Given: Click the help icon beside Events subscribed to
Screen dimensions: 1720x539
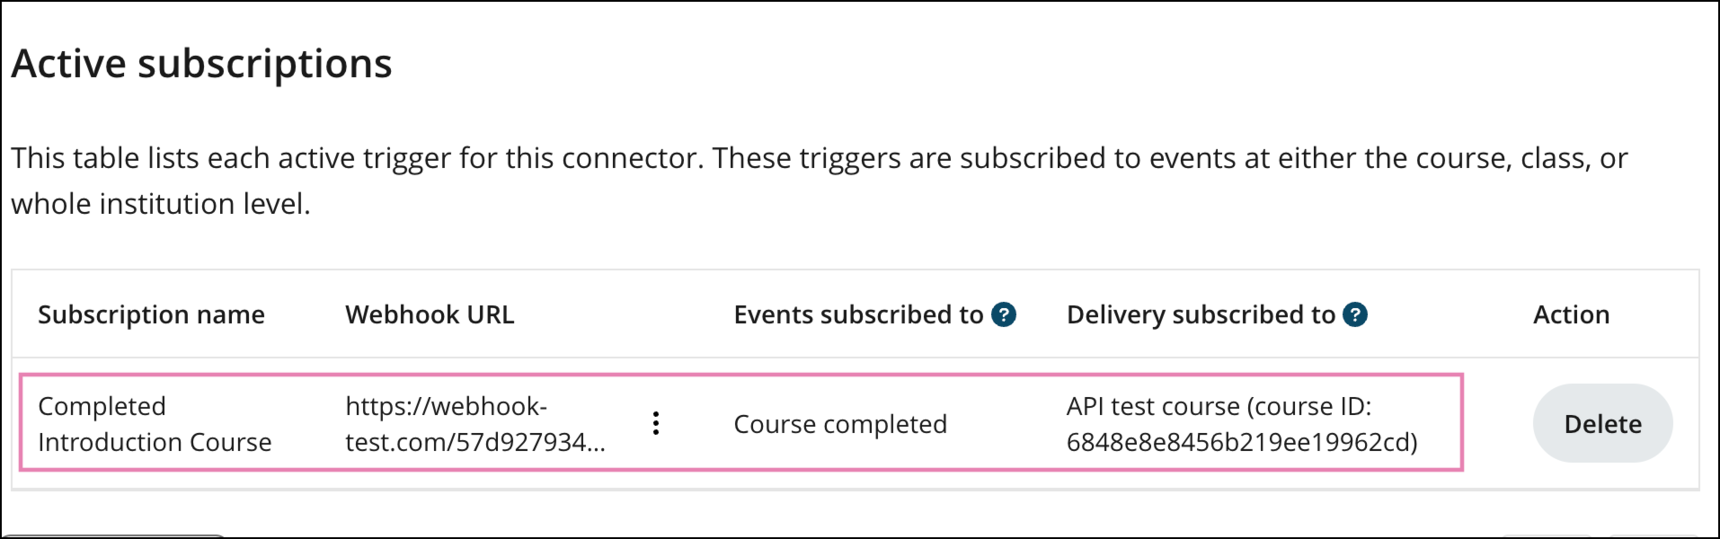Looking at the screenshot, I should [x=1003, y=315].
